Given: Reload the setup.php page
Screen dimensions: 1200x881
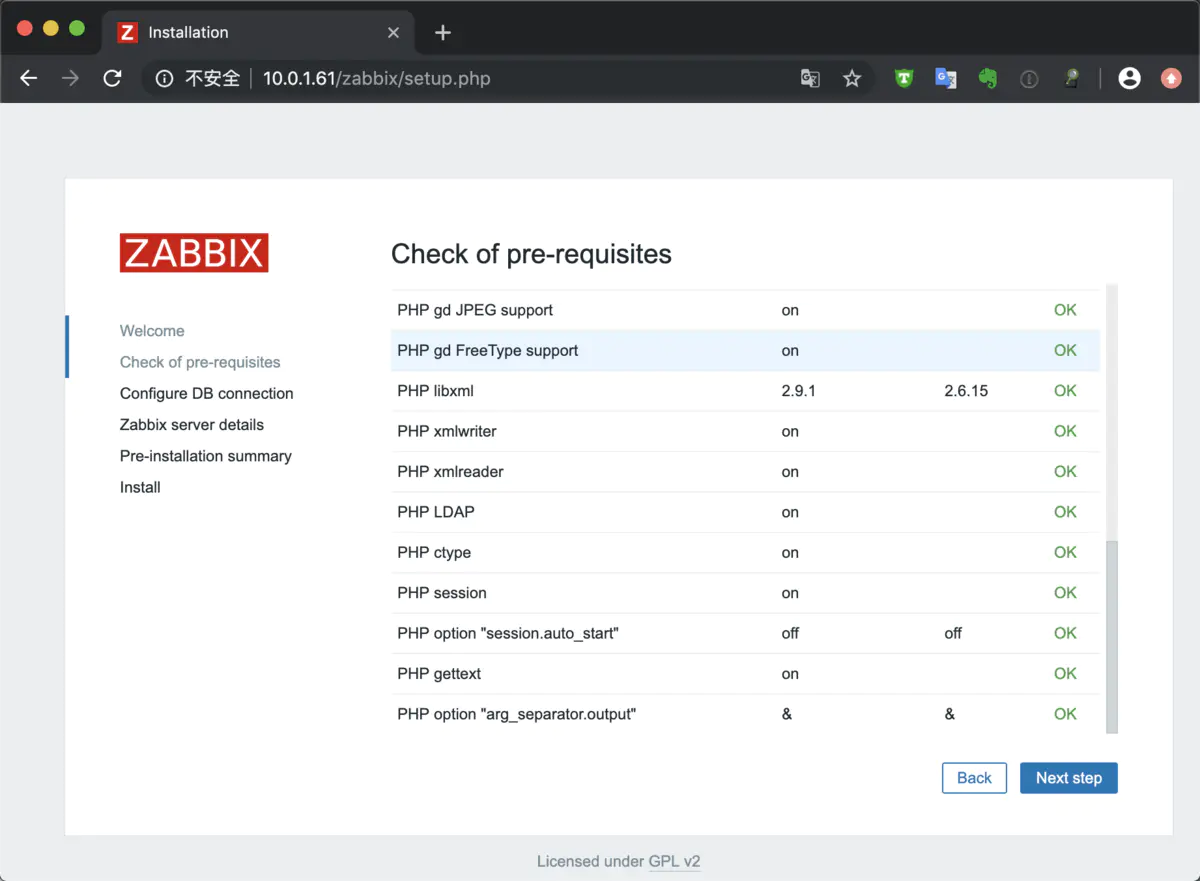Looking at the screenshot, I should [113, 78].
